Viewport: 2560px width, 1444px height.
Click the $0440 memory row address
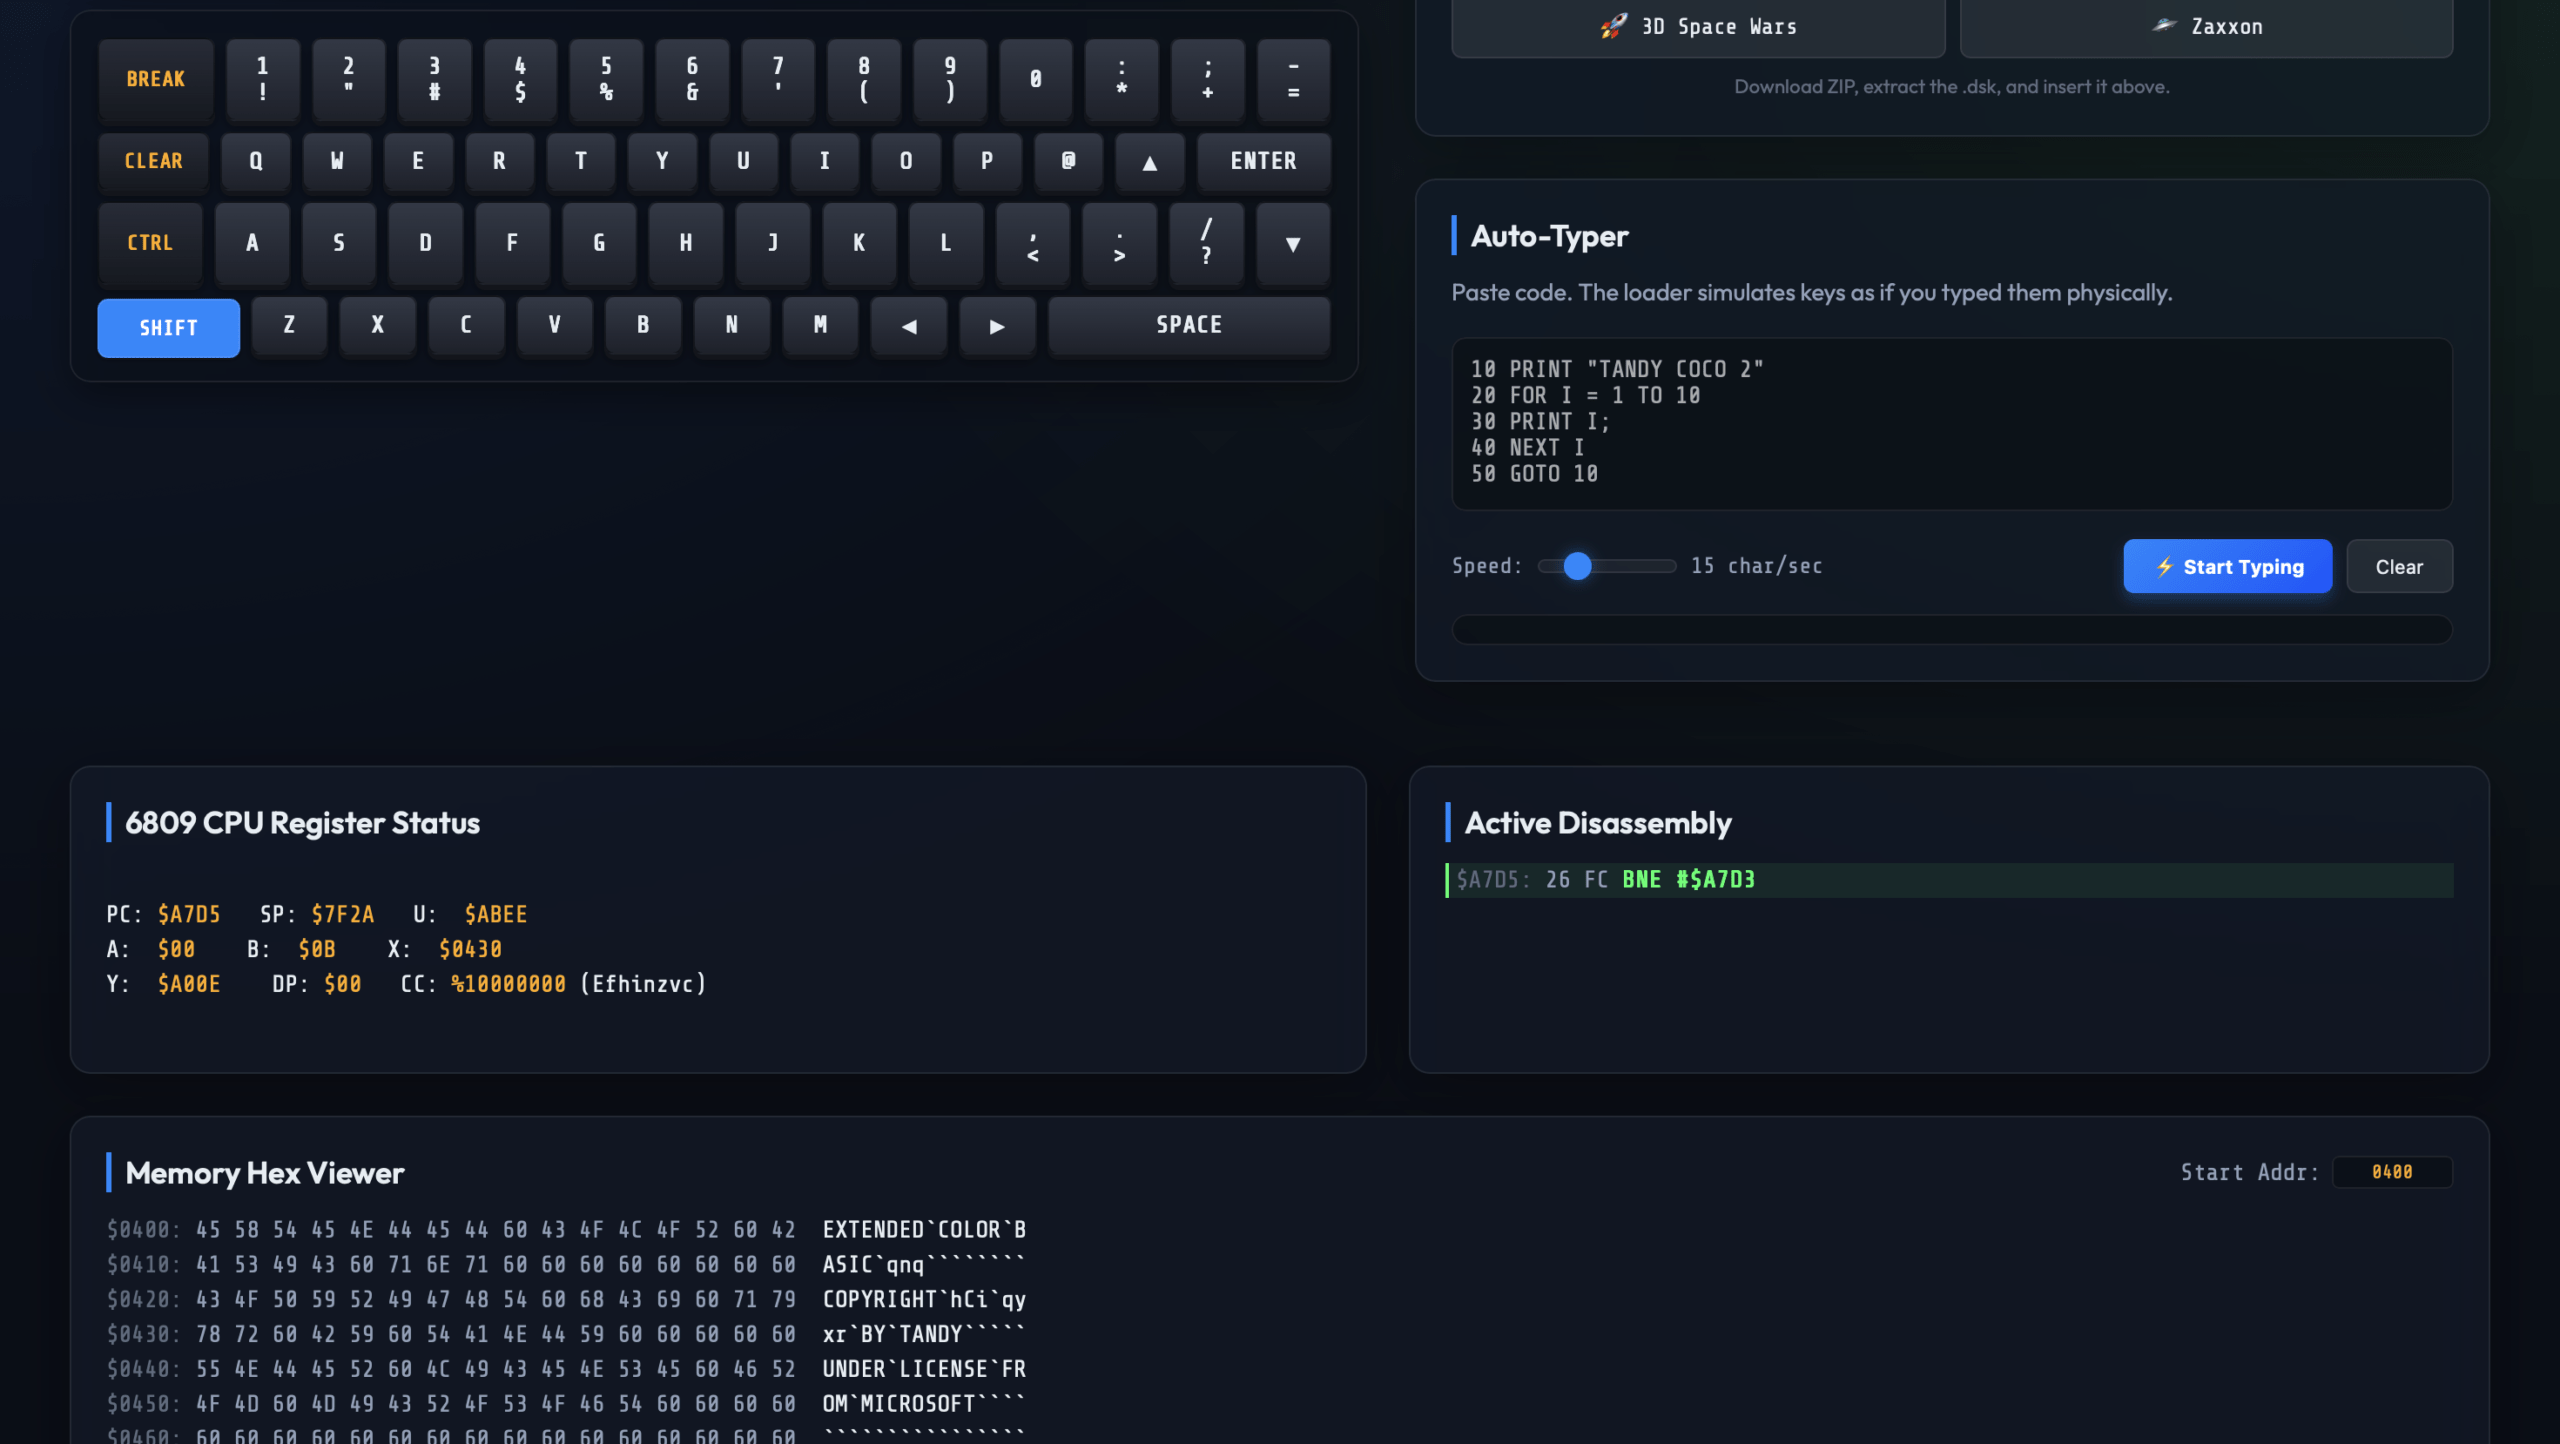click(x=144, y=1370)
